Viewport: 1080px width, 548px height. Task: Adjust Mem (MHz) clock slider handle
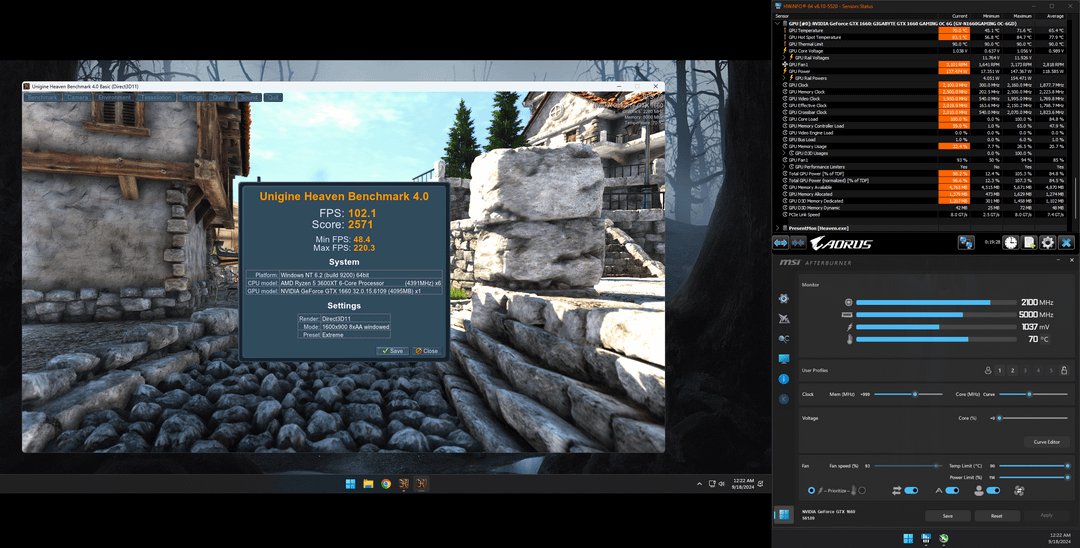point(915,394)
